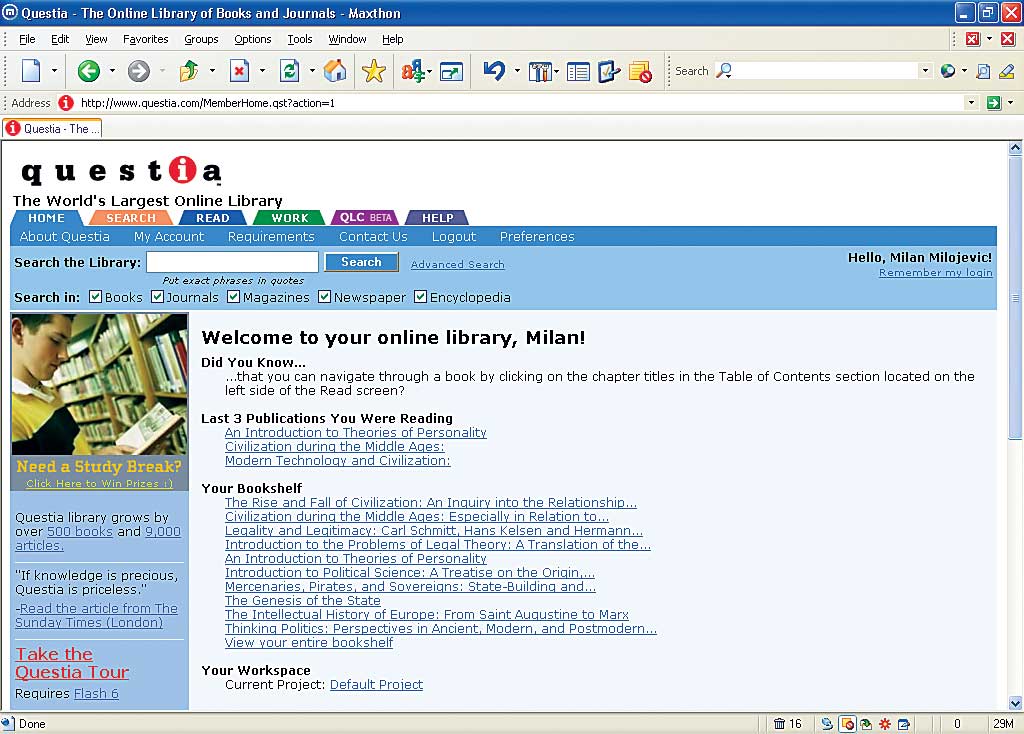Click the New page toolbar icon

pos(31,71)
